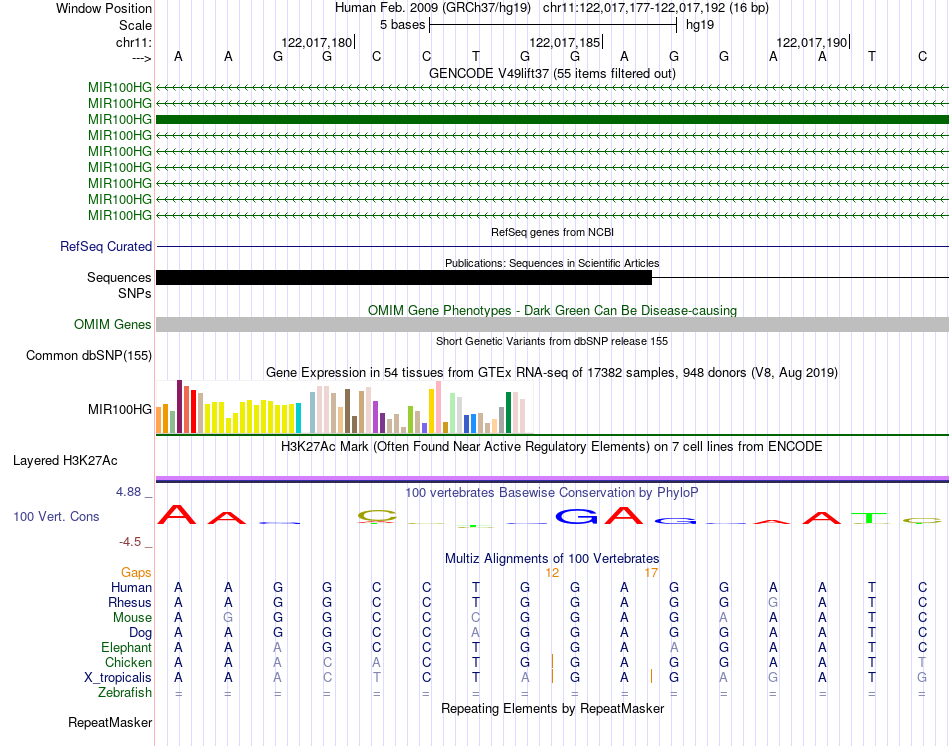Open the GENCODE V49lift37 track title
Screen dimensions: 950x746
[552, 73]
